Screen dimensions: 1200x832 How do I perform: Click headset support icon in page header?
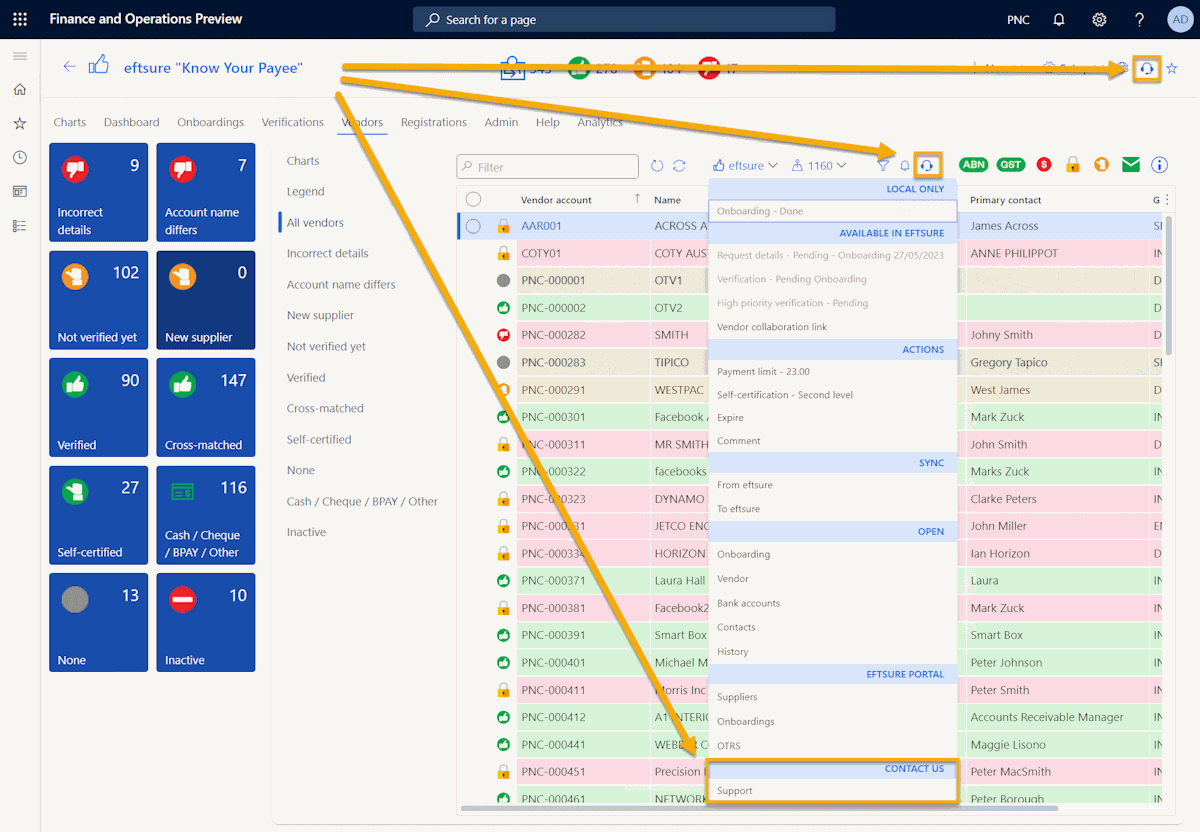pos(1147,68)
